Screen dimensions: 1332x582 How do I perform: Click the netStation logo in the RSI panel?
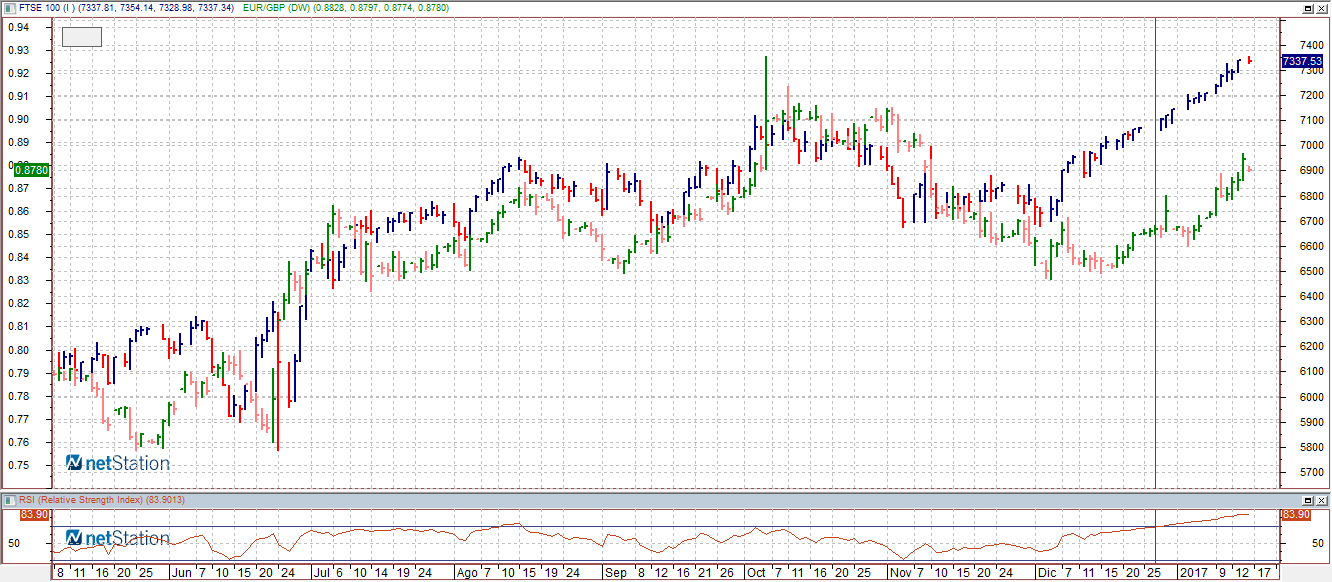(x=118, y=538)
